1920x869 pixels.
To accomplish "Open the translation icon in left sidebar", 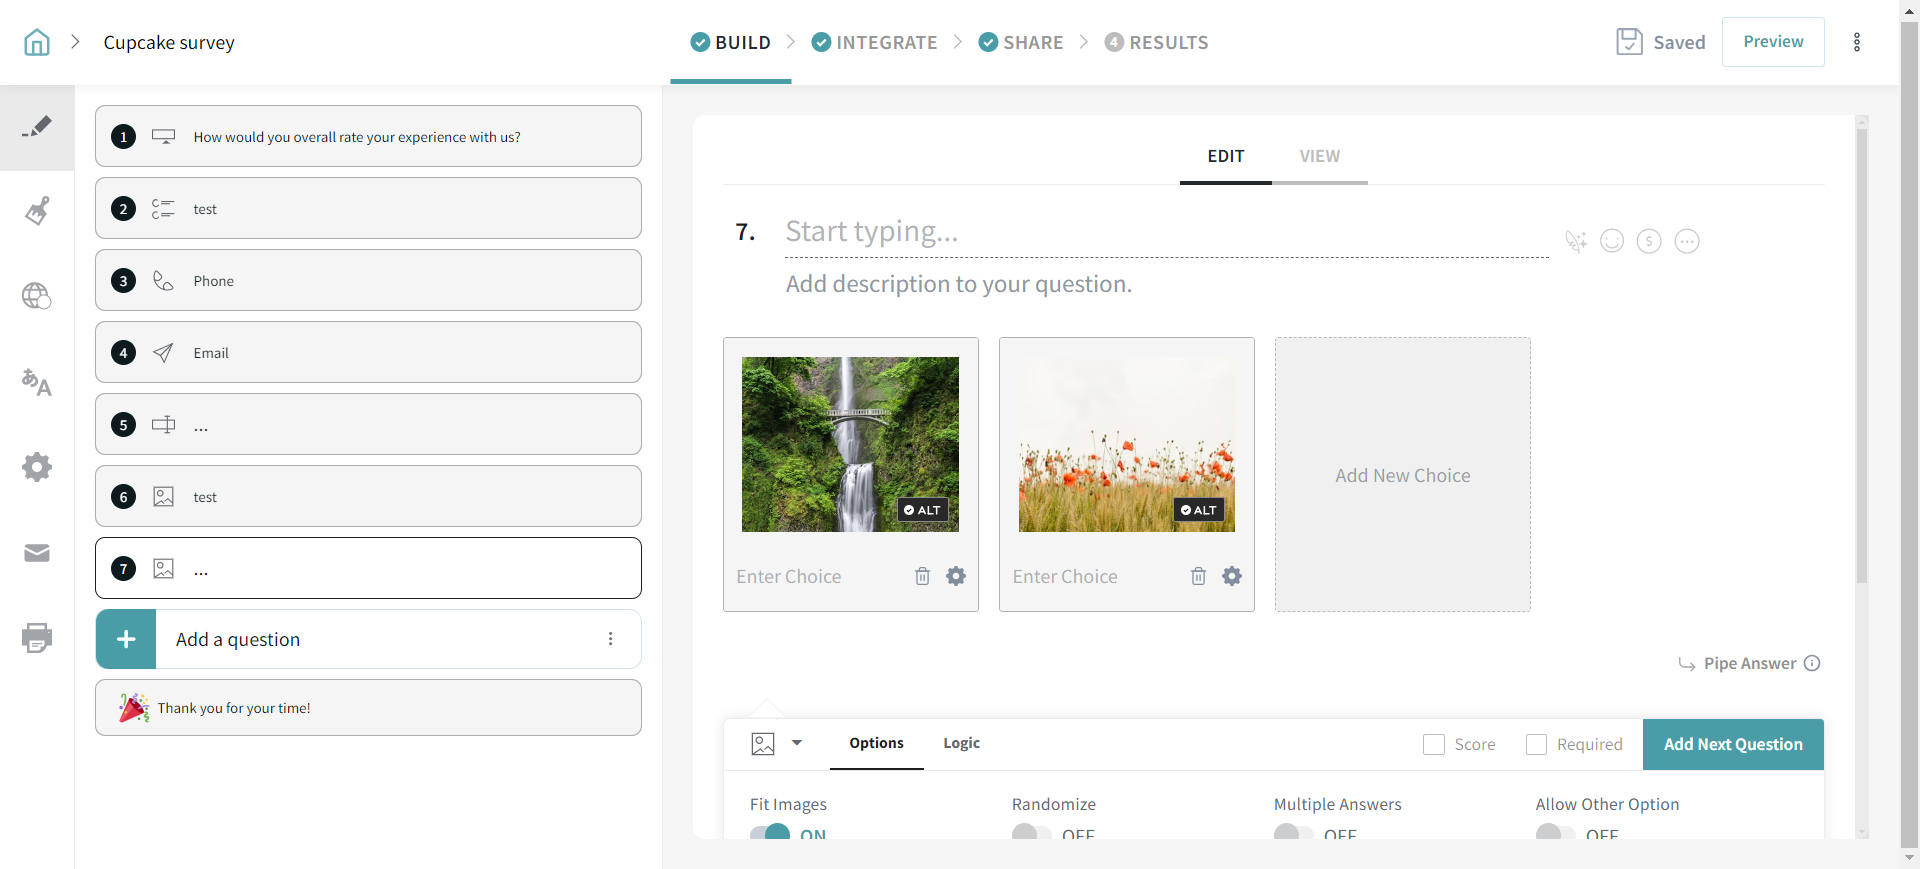I will [37, 382].
